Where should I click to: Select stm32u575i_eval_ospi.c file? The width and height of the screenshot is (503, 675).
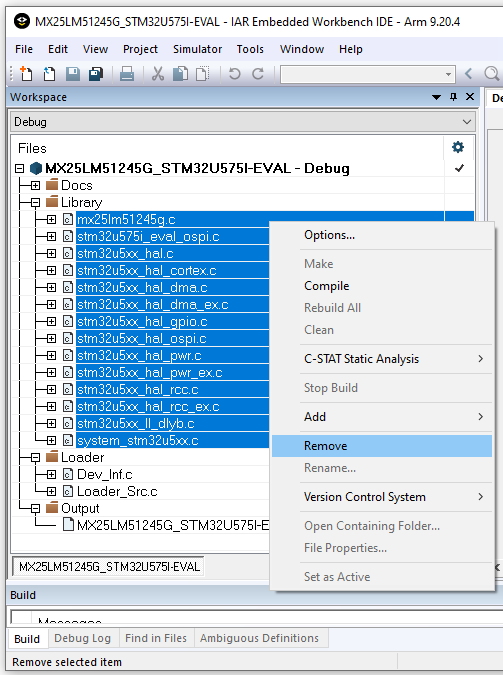coord(148,236)
